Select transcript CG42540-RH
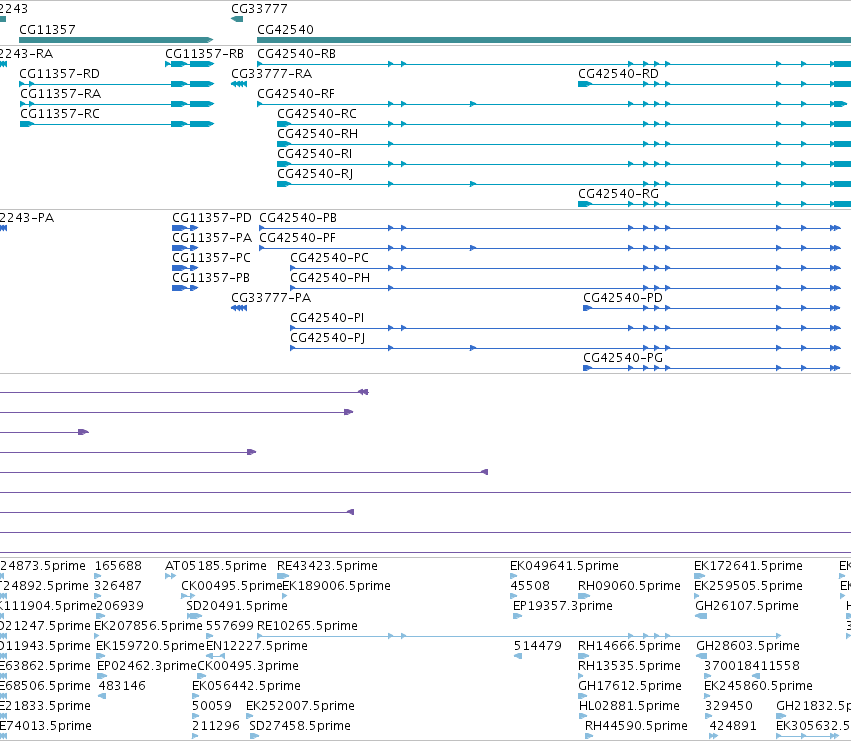The height and width of the screenshot is (741, 851). (317, 135)
